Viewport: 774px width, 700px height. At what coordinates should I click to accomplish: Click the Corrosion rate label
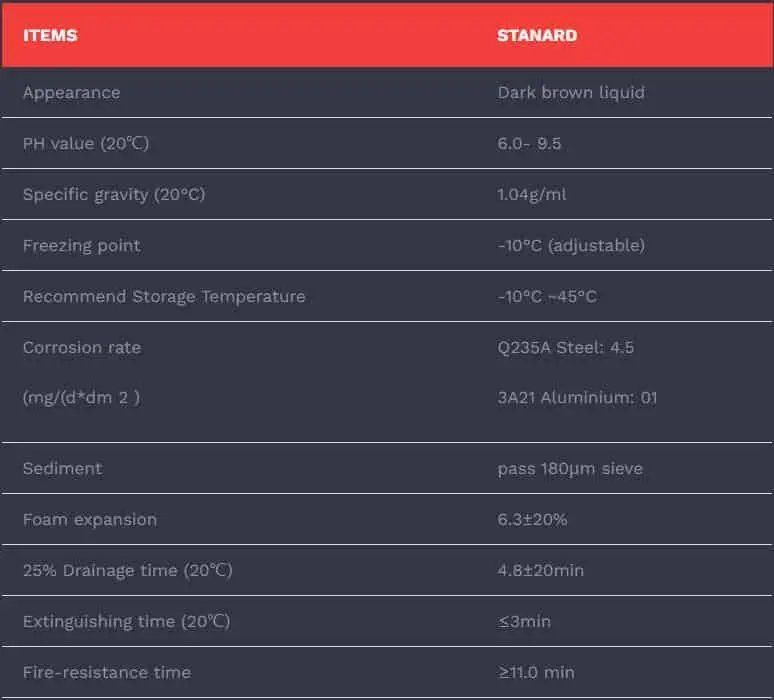point(82,347)
